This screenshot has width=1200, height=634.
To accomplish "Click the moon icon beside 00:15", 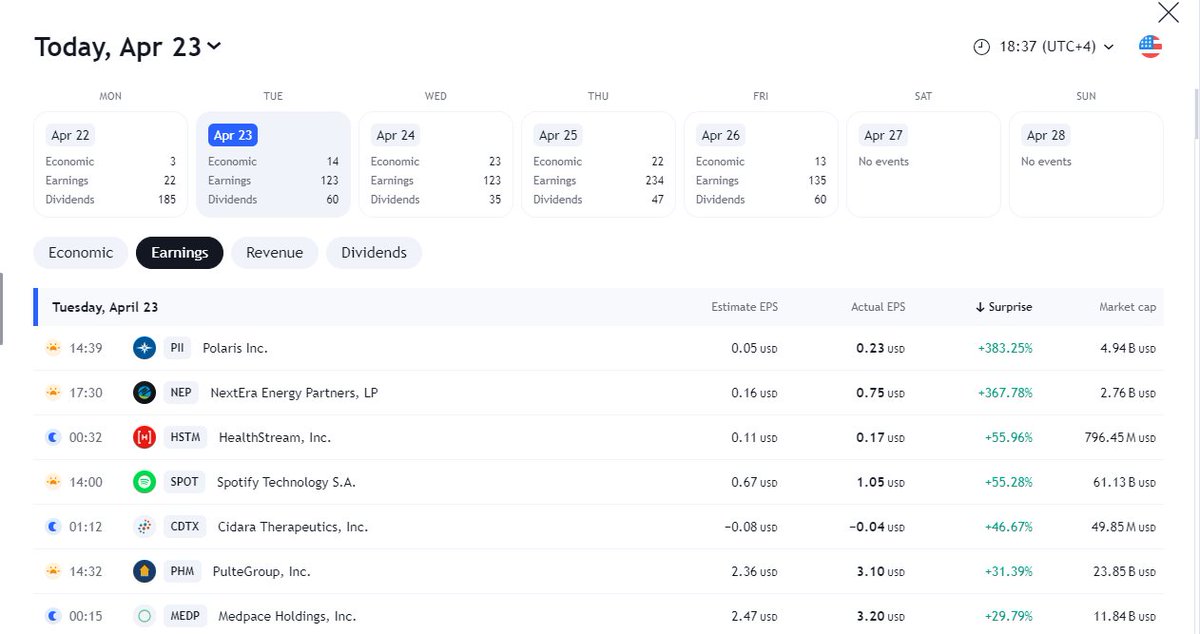I will coord(53,617).
